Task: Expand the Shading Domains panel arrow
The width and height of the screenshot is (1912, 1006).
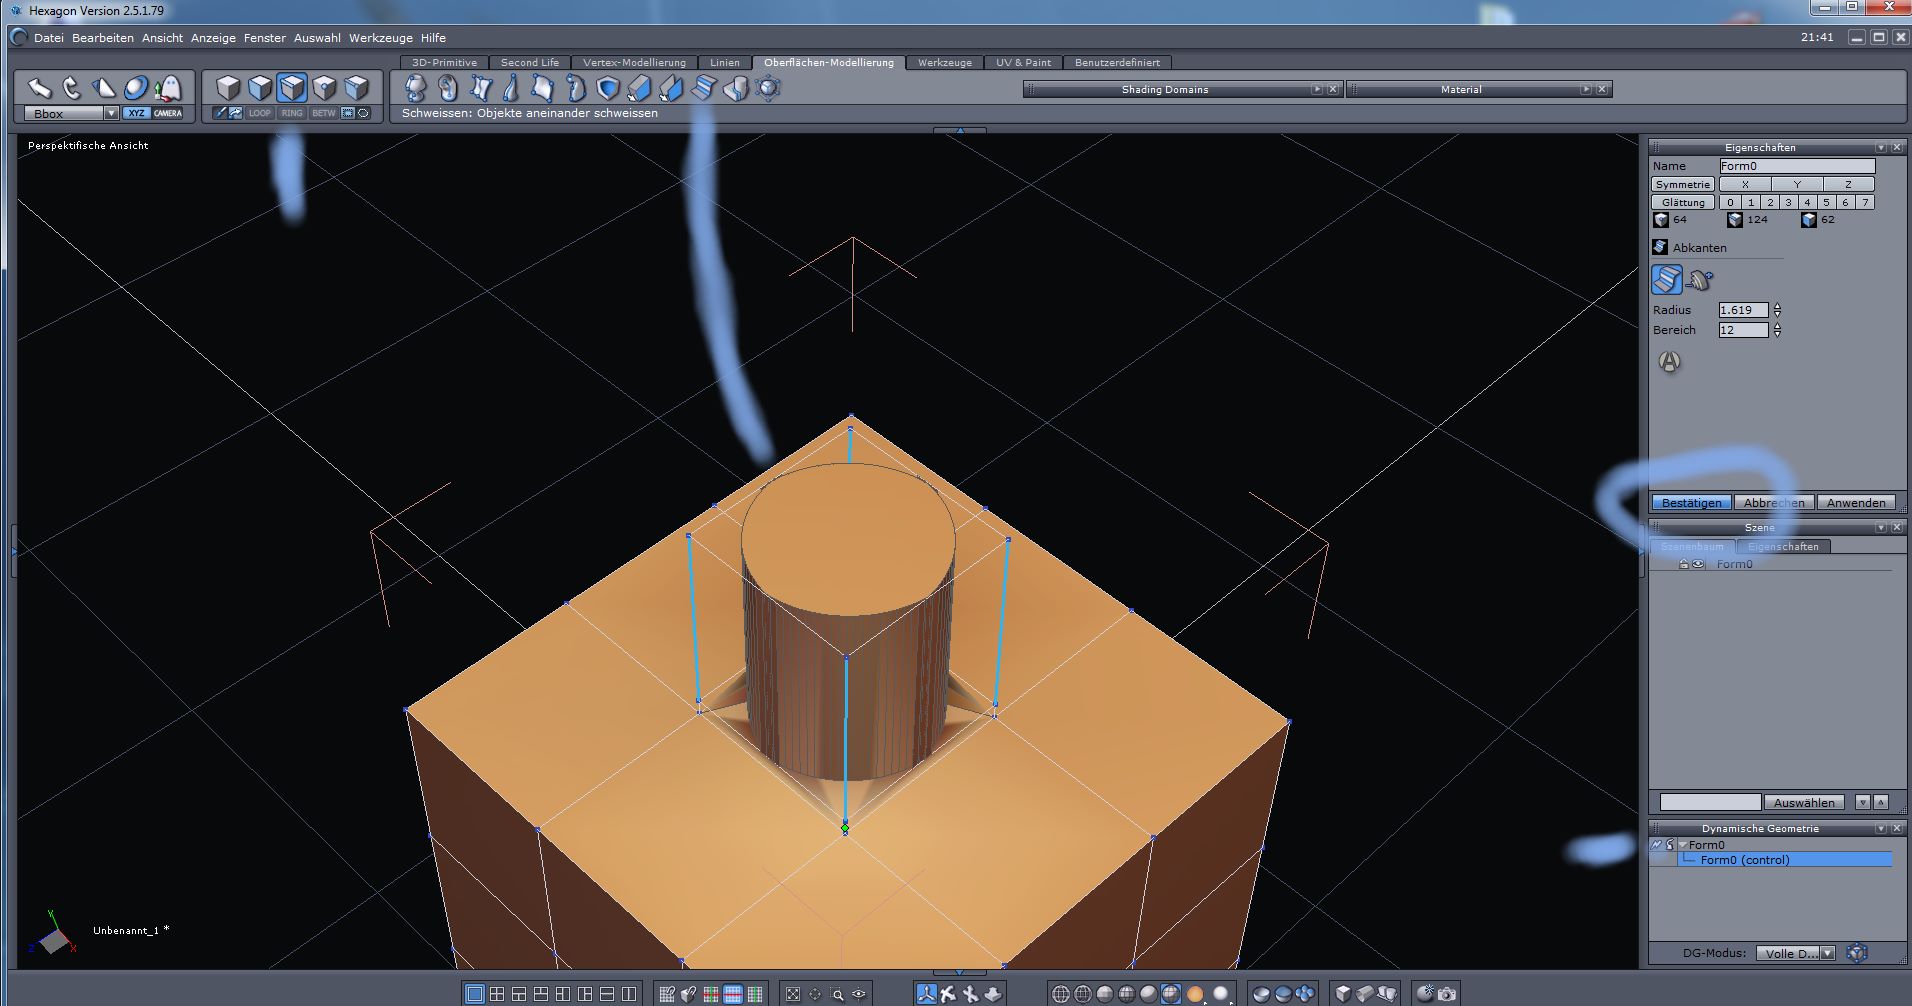Action: (1317, 89)
